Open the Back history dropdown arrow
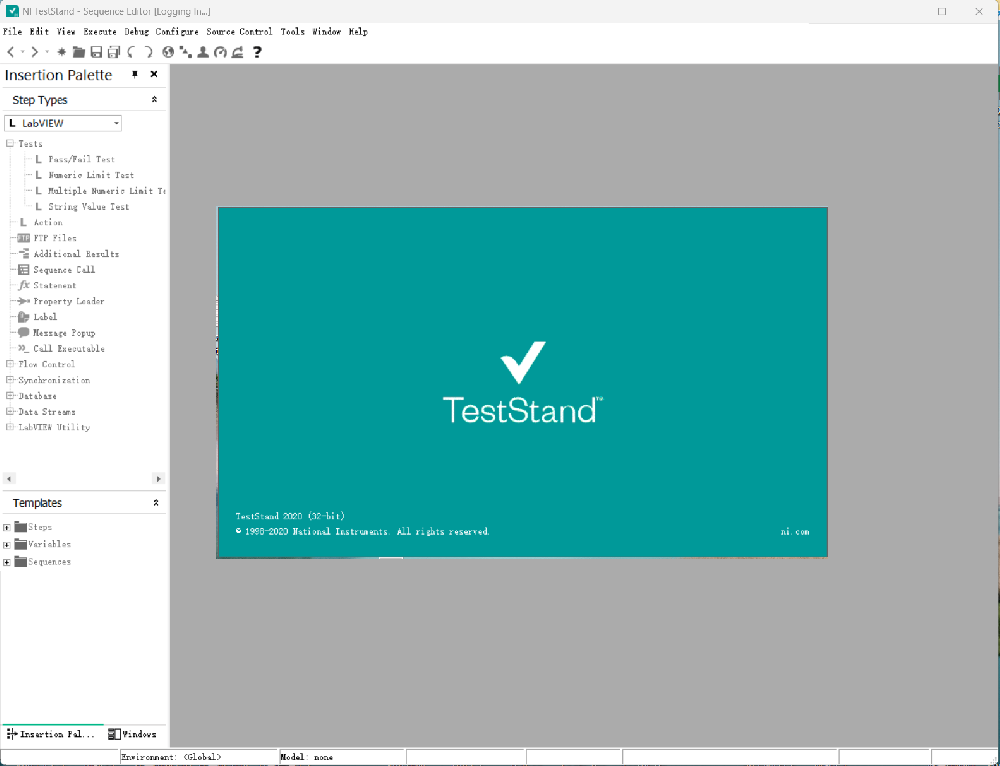1000x766 pixels. [22, 52]
